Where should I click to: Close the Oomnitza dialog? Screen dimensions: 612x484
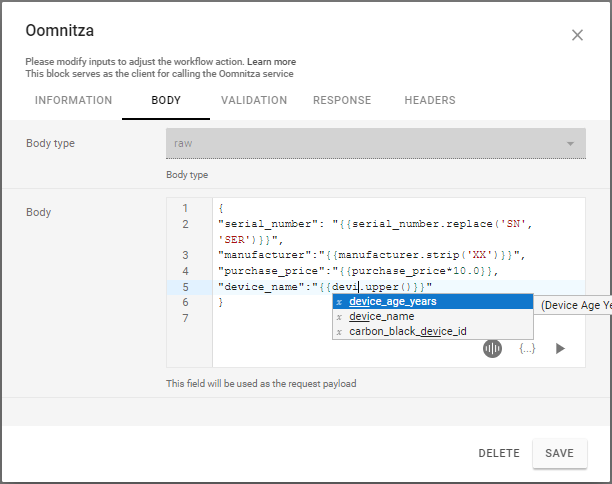point(577,35)
